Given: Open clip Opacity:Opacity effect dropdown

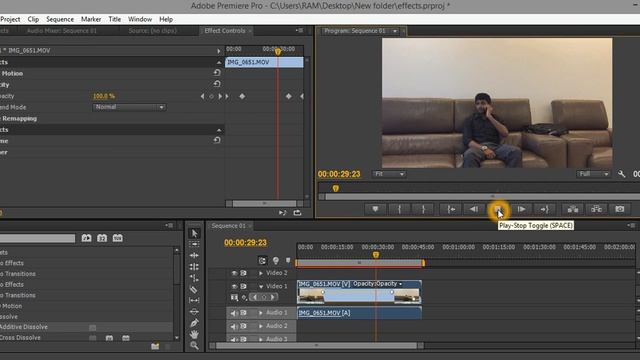Looking at the screenshot, I should pyautogui.click(x=400, y=284).
